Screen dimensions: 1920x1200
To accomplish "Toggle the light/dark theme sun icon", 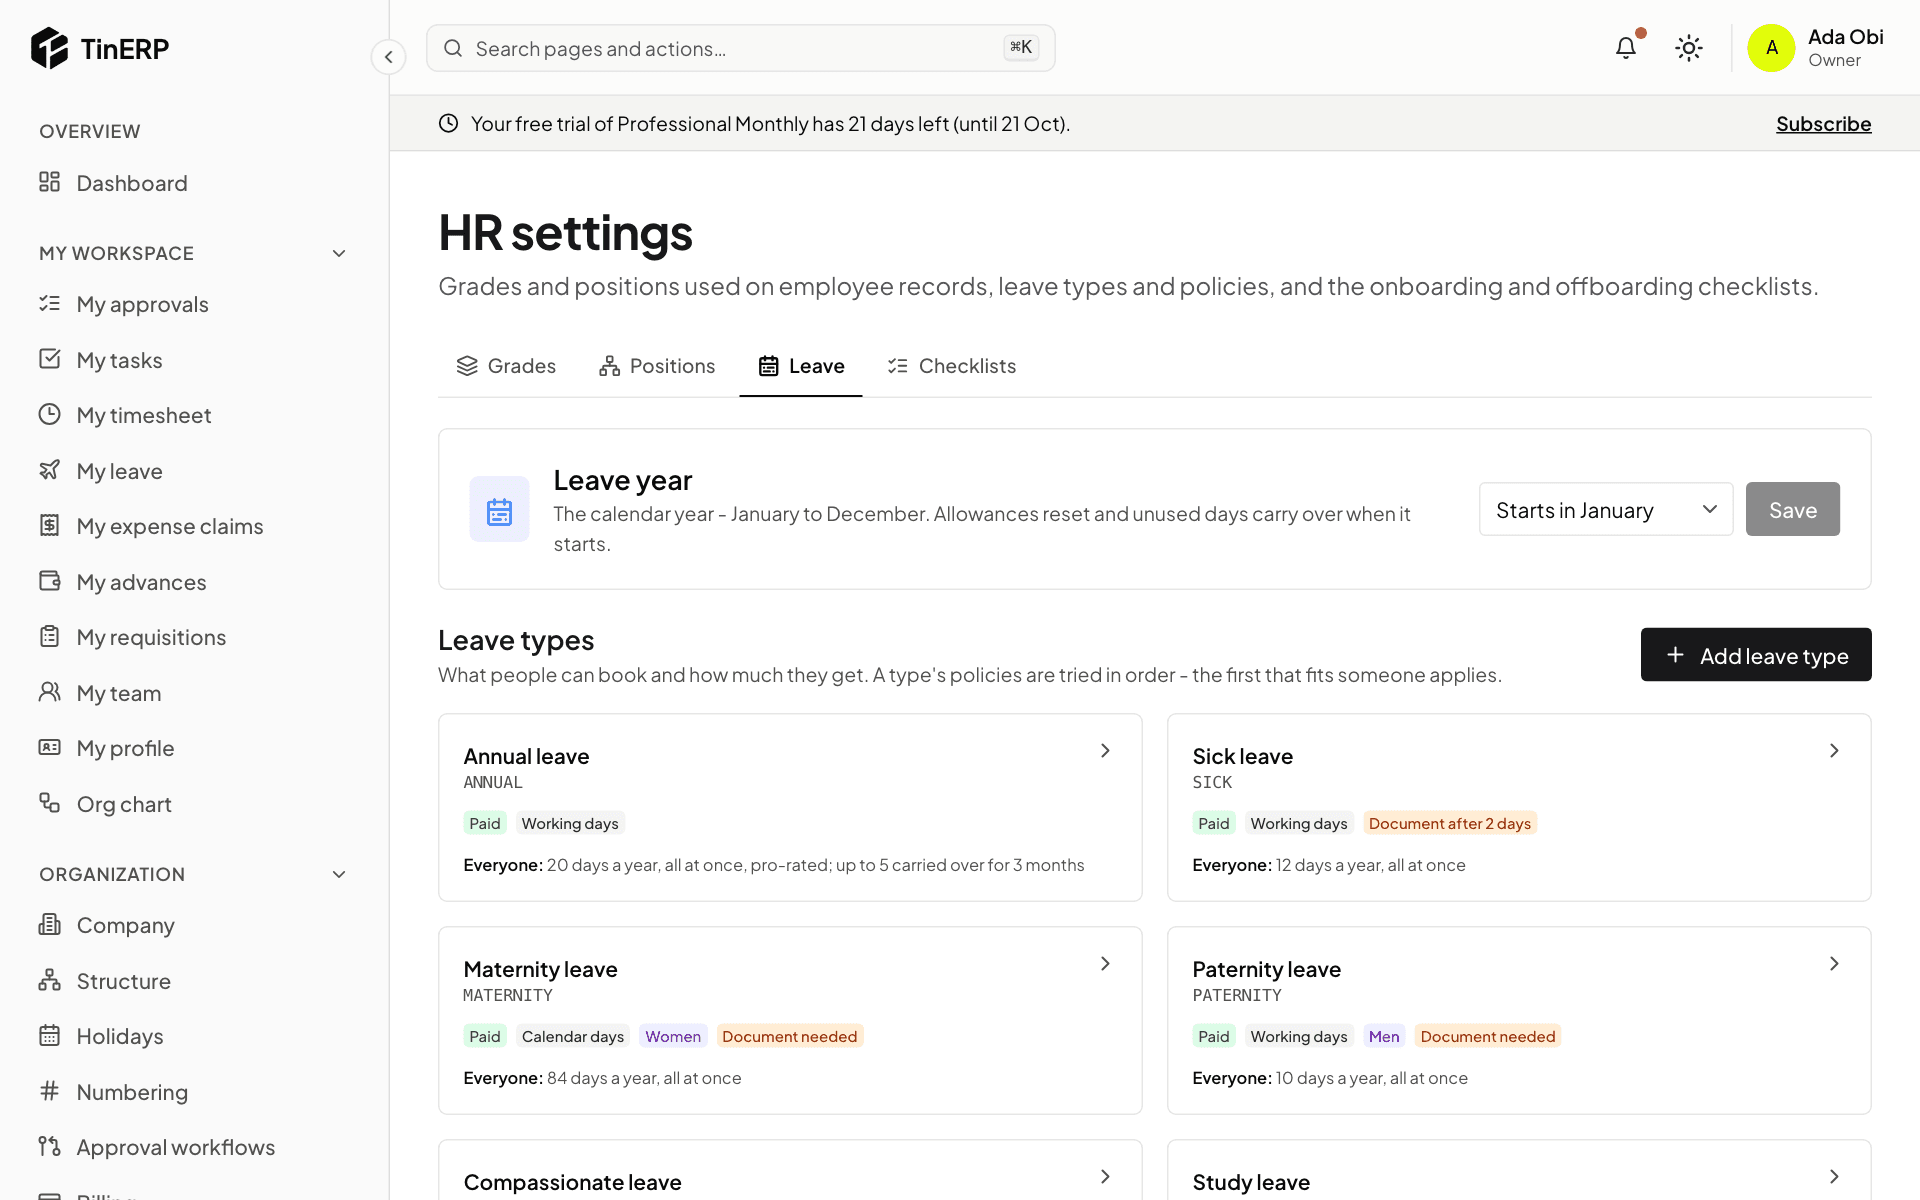I will click(1689, 48).
